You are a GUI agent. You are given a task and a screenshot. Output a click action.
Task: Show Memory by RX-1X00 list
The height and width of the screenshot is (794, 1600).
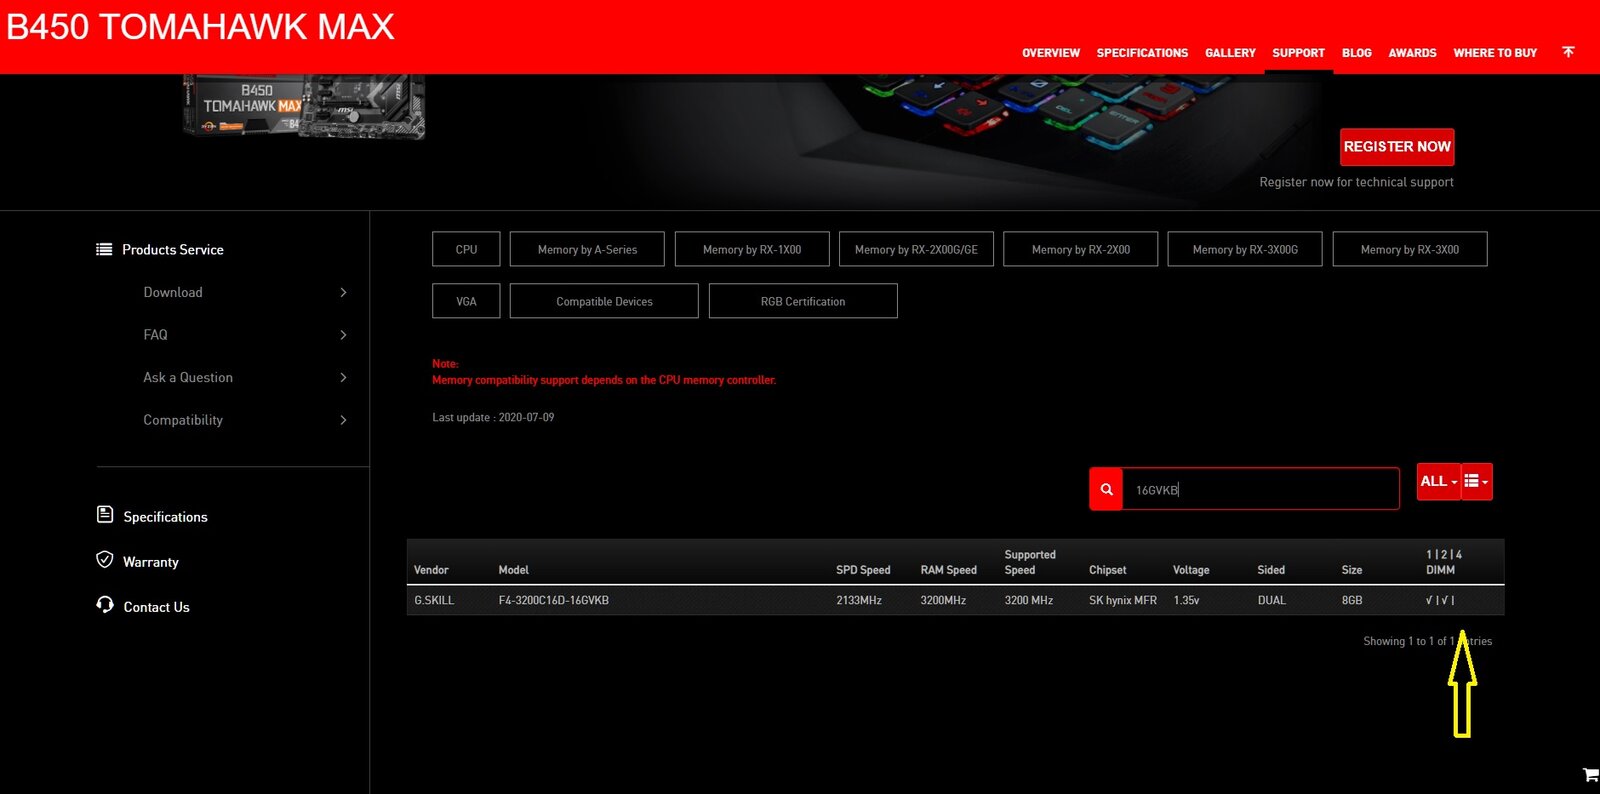pos(752,249)
